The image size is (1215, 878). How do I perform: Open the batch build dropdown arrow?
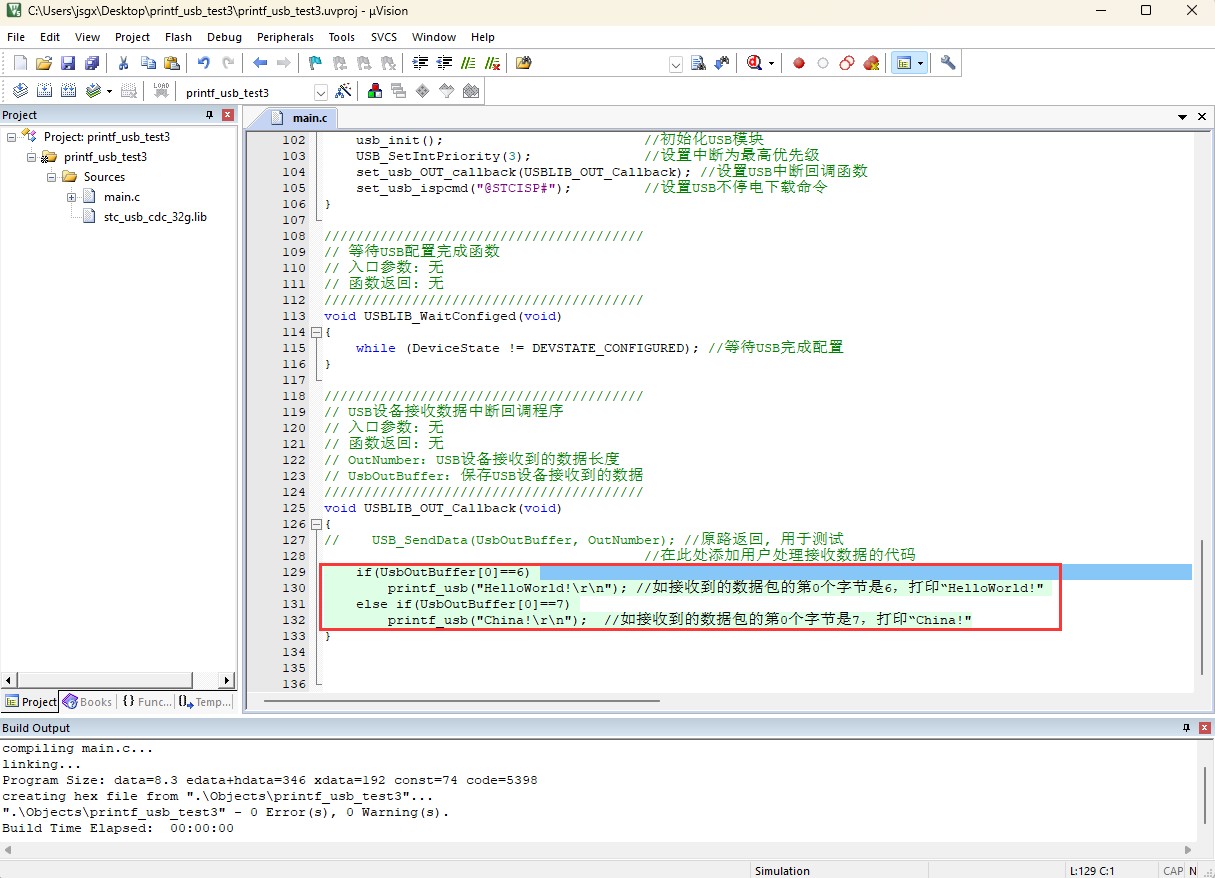pyautogui.click(x=109, y=91)
